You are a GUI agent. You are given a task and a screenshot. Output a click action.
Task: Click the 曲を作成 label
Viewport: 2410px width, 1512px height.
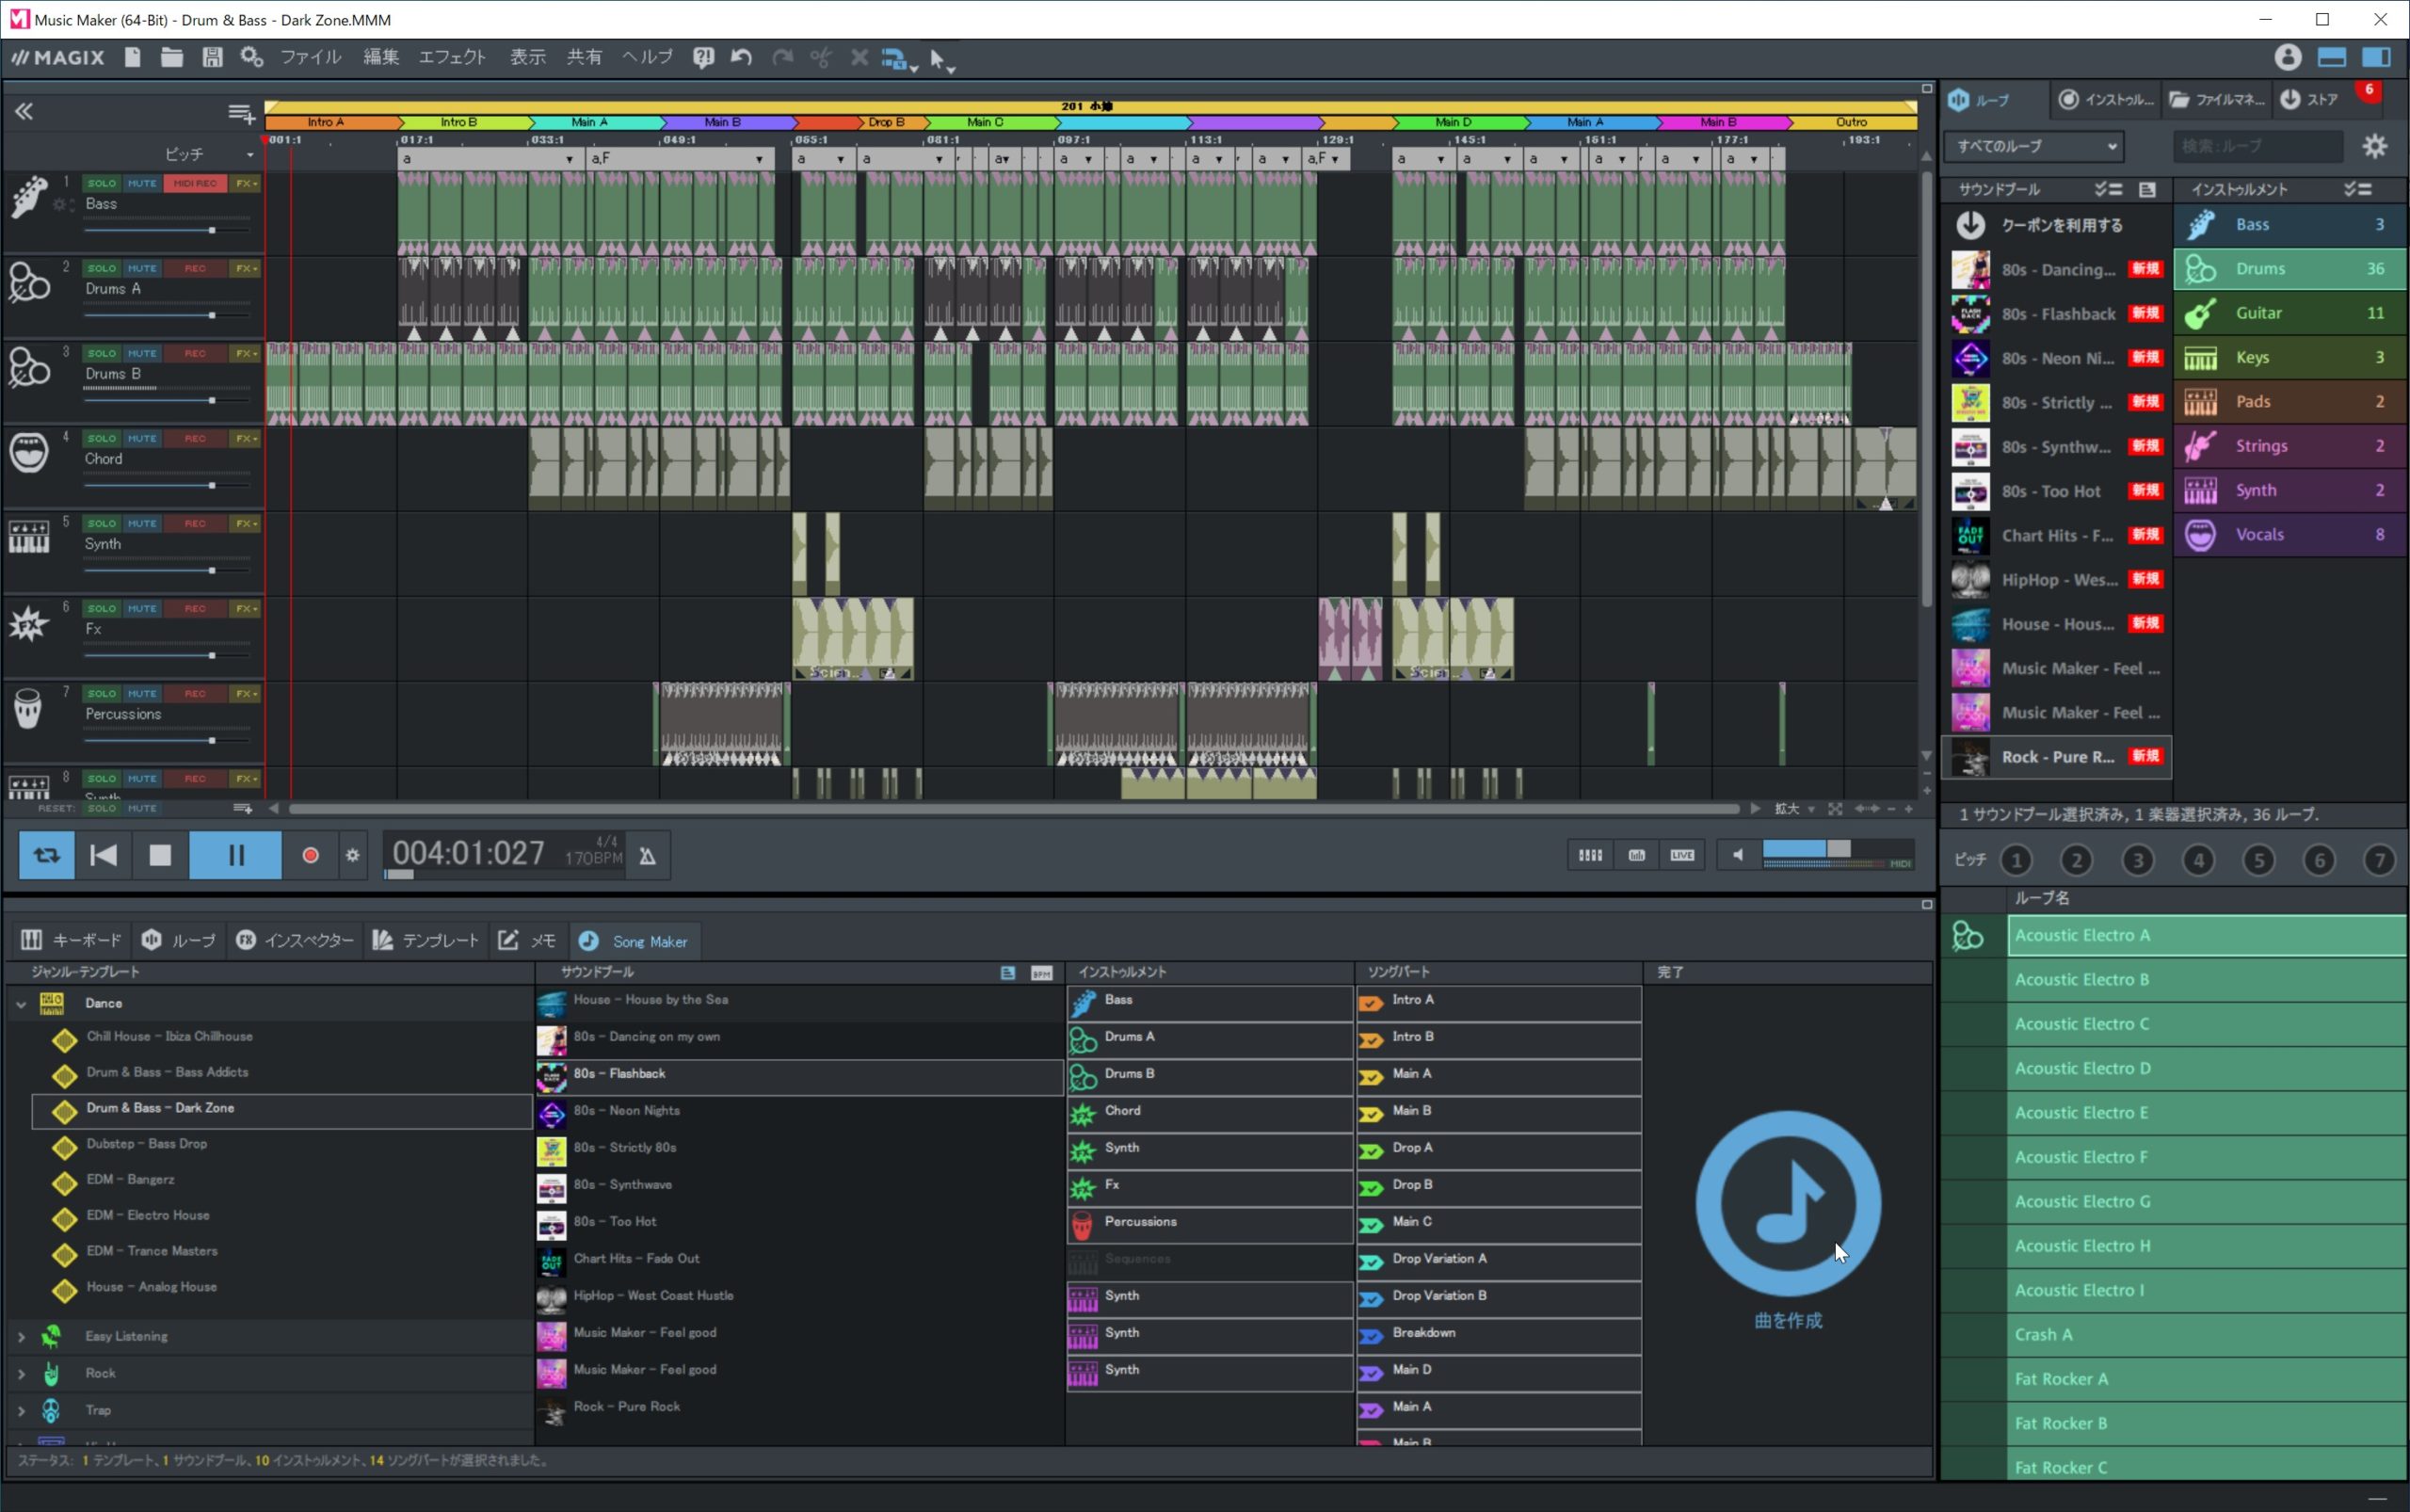pos(1788,1320)
